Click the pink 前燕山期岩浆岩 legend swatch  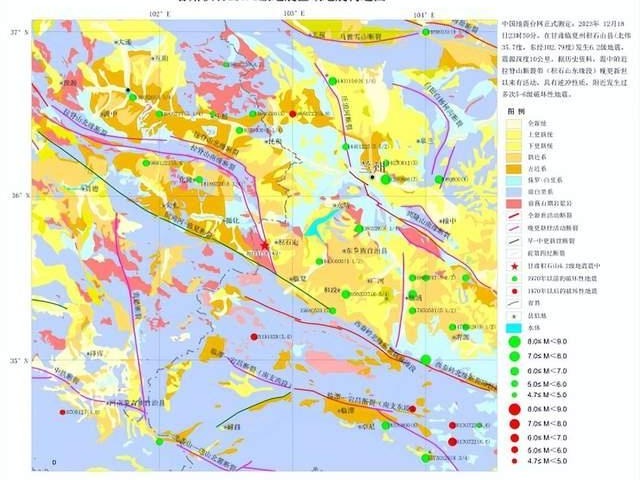point(512,203)
